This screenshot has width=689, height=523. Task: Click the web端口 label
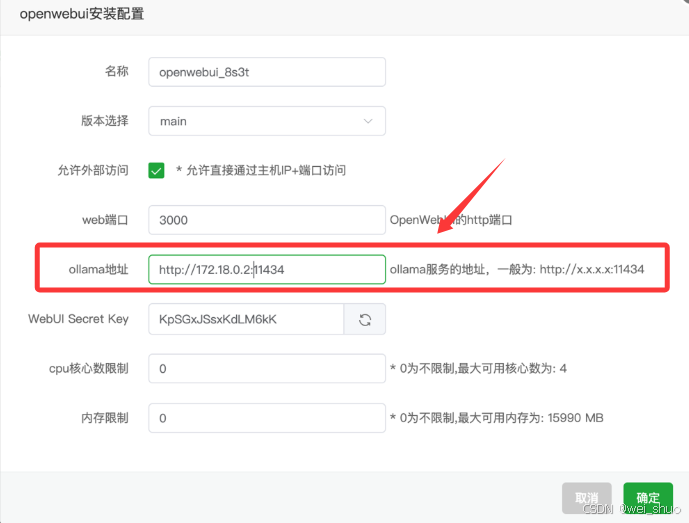click(105, 220)
